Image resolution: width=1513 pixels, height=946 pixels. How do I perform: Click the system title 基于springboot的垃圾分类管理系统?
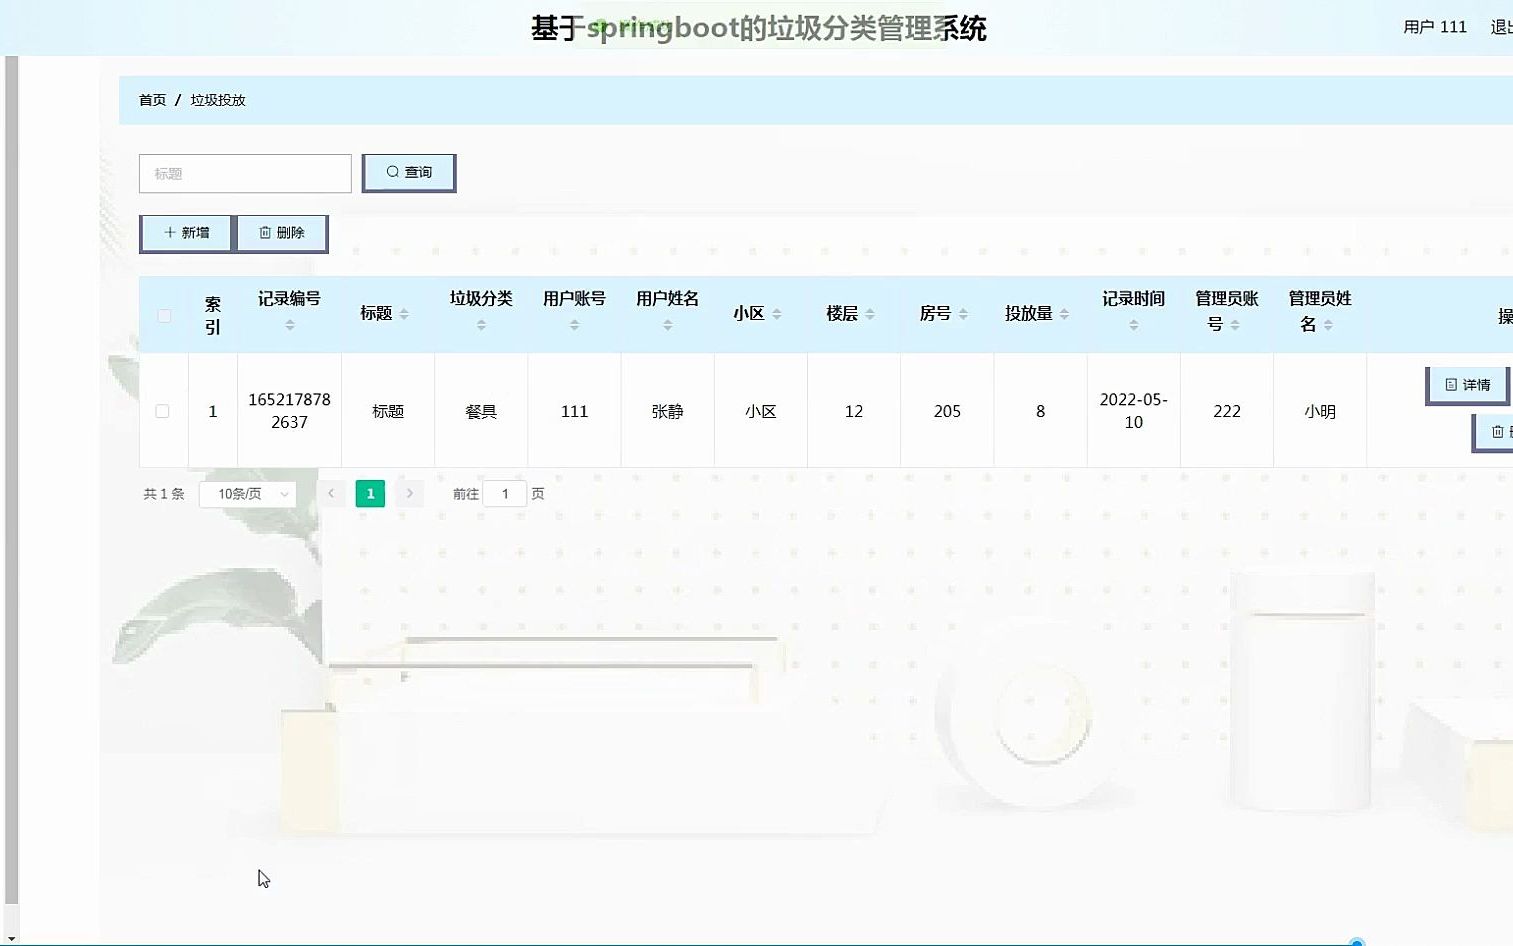pyautogui.click(x=758, y=28)
